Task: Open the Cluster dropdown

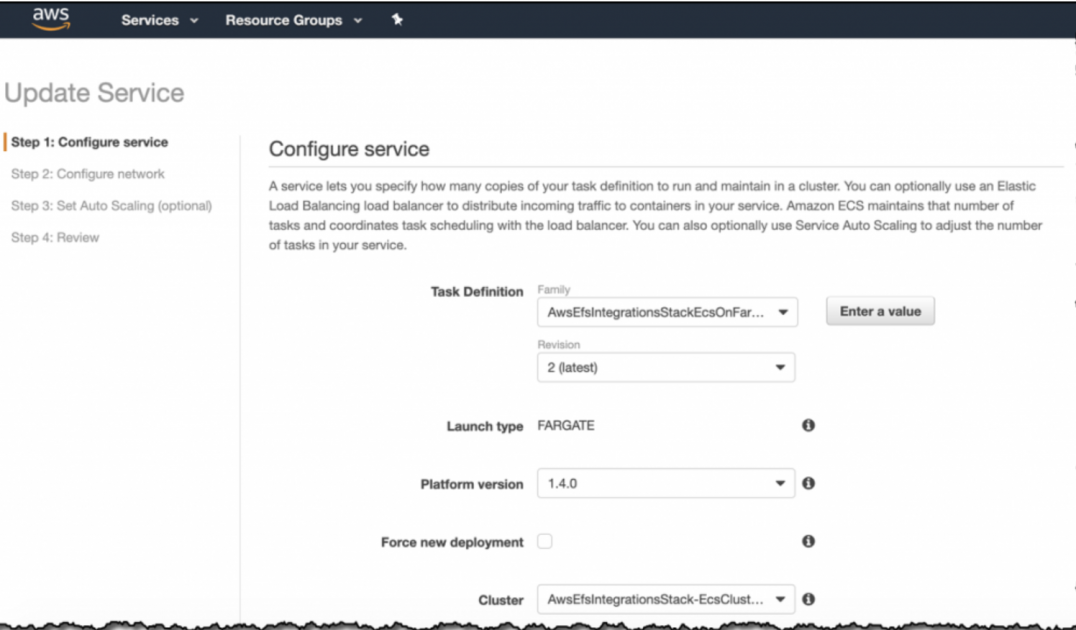Action: point(666,599)
